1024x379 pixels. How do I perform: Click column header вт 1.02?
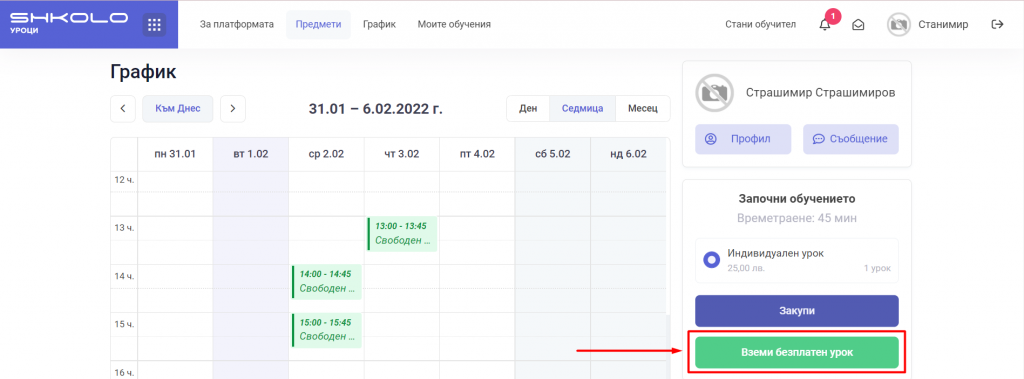coord(251,154)
